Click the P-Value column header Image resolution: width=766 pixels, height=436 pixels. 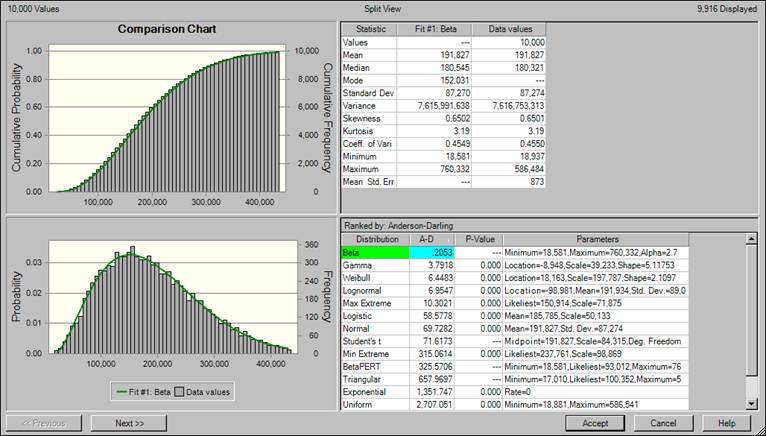(x=479, y=240)
